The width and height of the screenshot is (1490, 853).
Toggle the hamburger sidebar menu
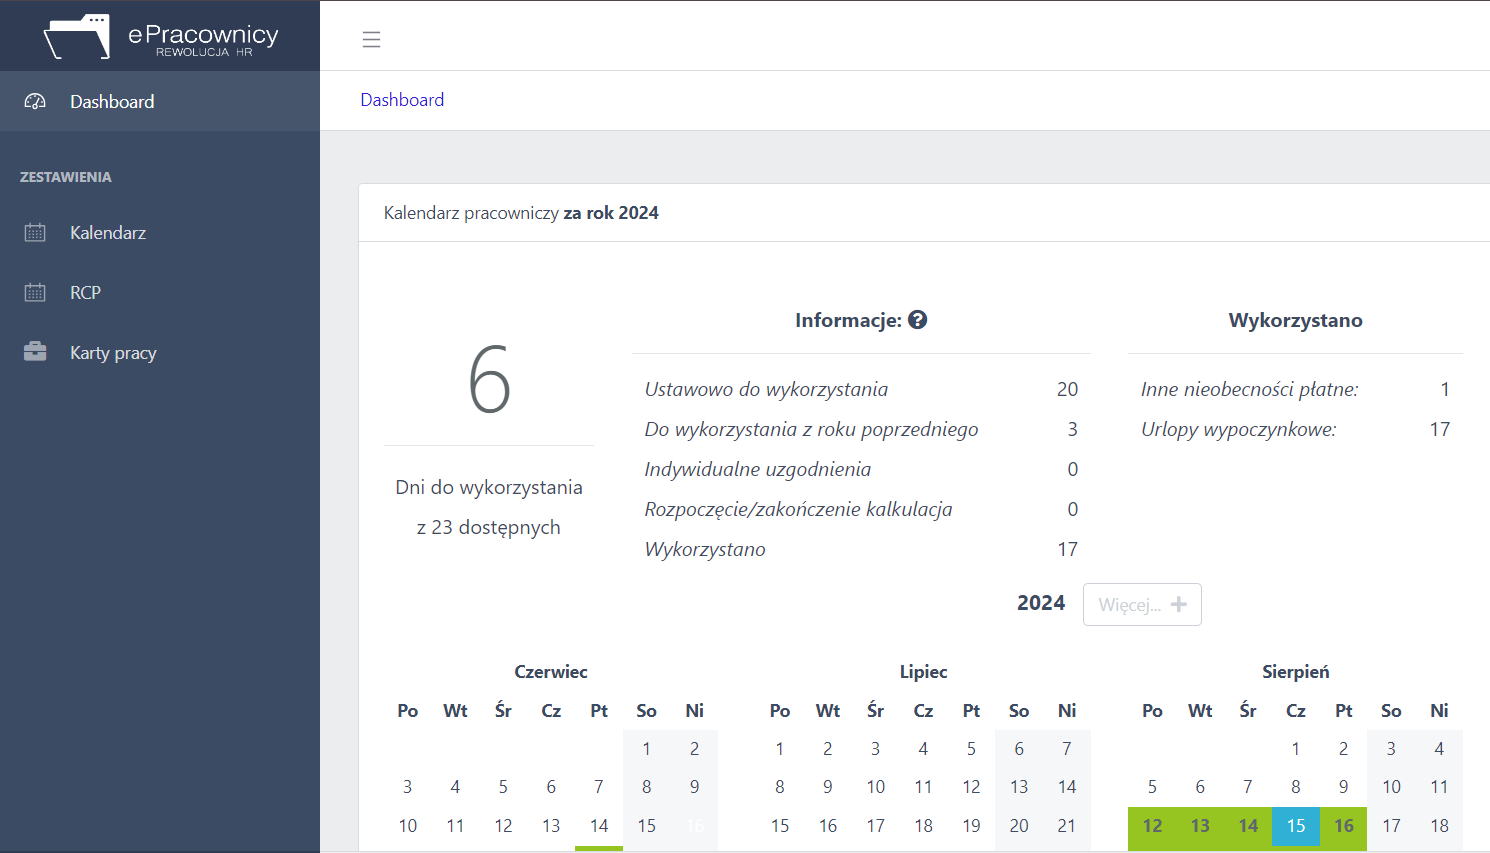(371, 40)
